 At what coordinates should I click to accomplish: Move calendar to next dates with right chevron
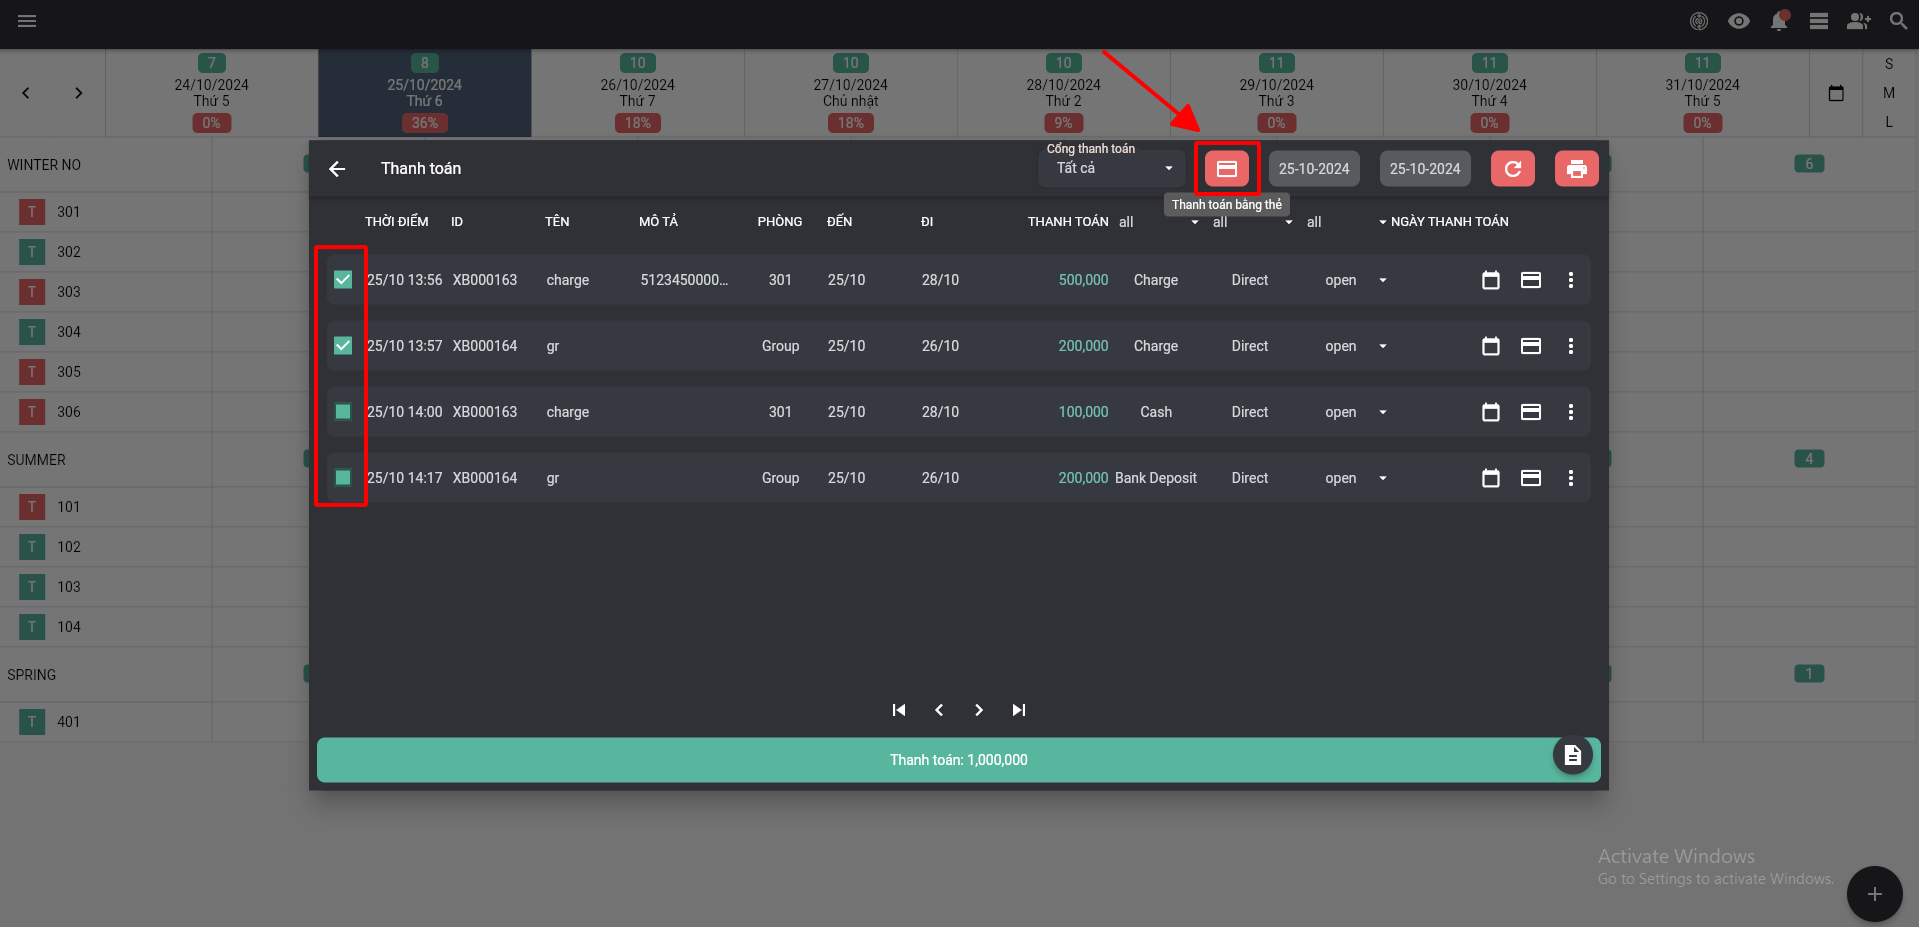click(78, 93)
